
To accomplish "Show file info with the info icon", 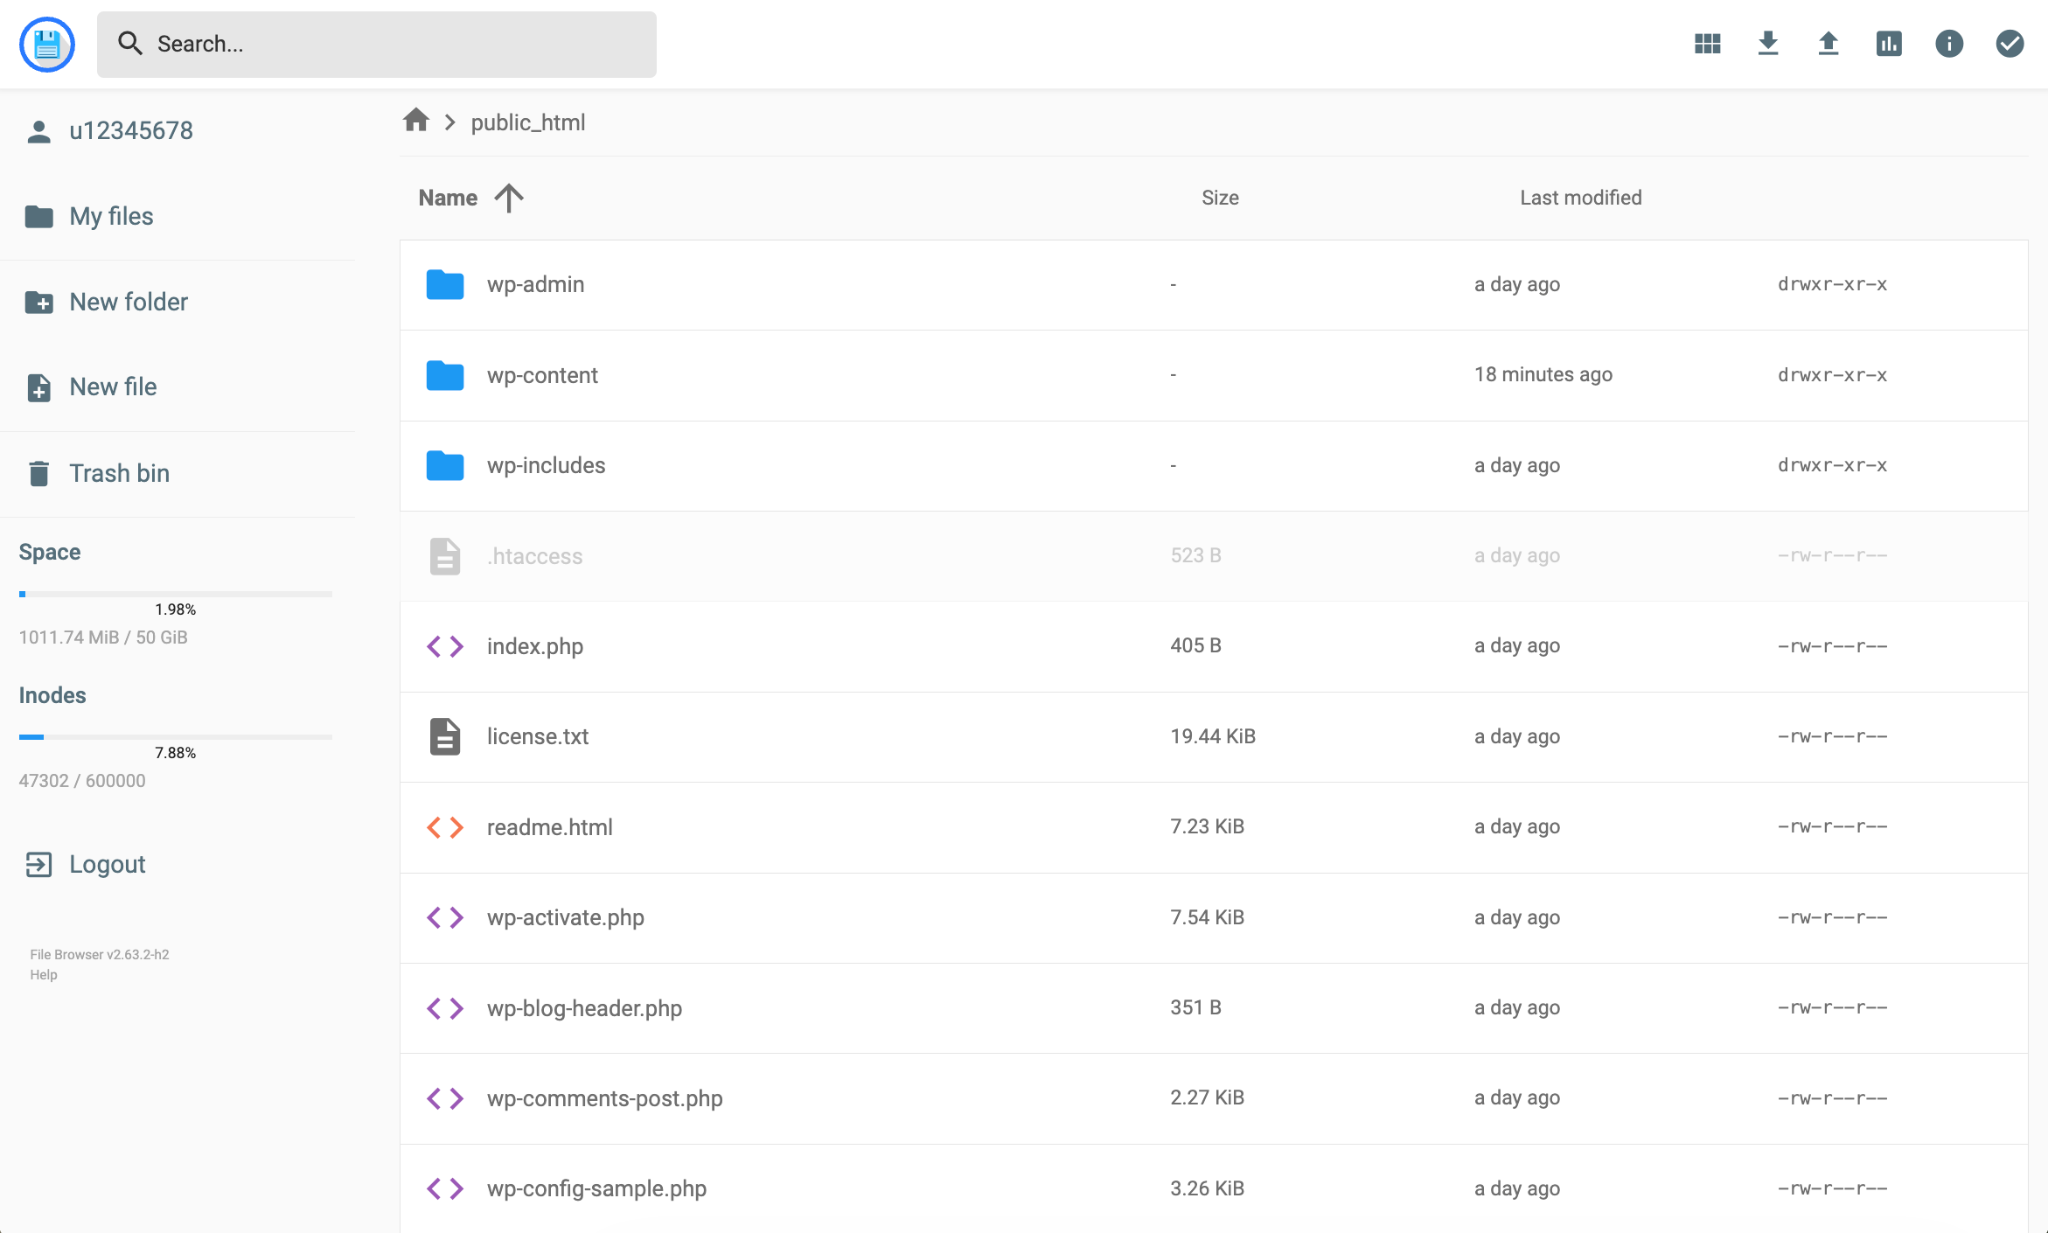I will pyautogui.click(x=1949, y=44).
